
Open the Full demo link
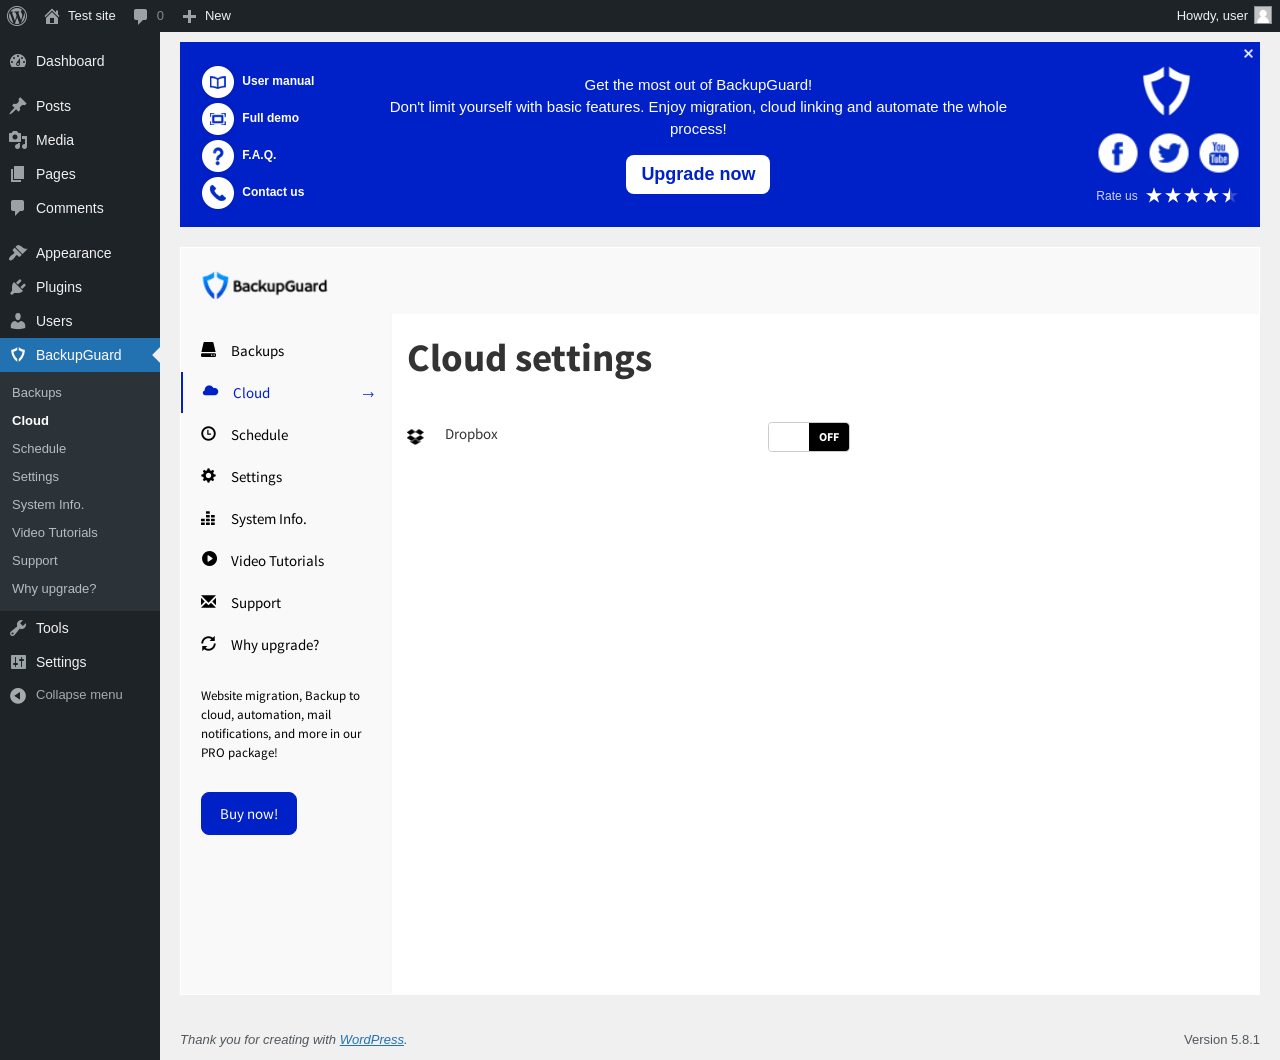[x=270, y=118]
